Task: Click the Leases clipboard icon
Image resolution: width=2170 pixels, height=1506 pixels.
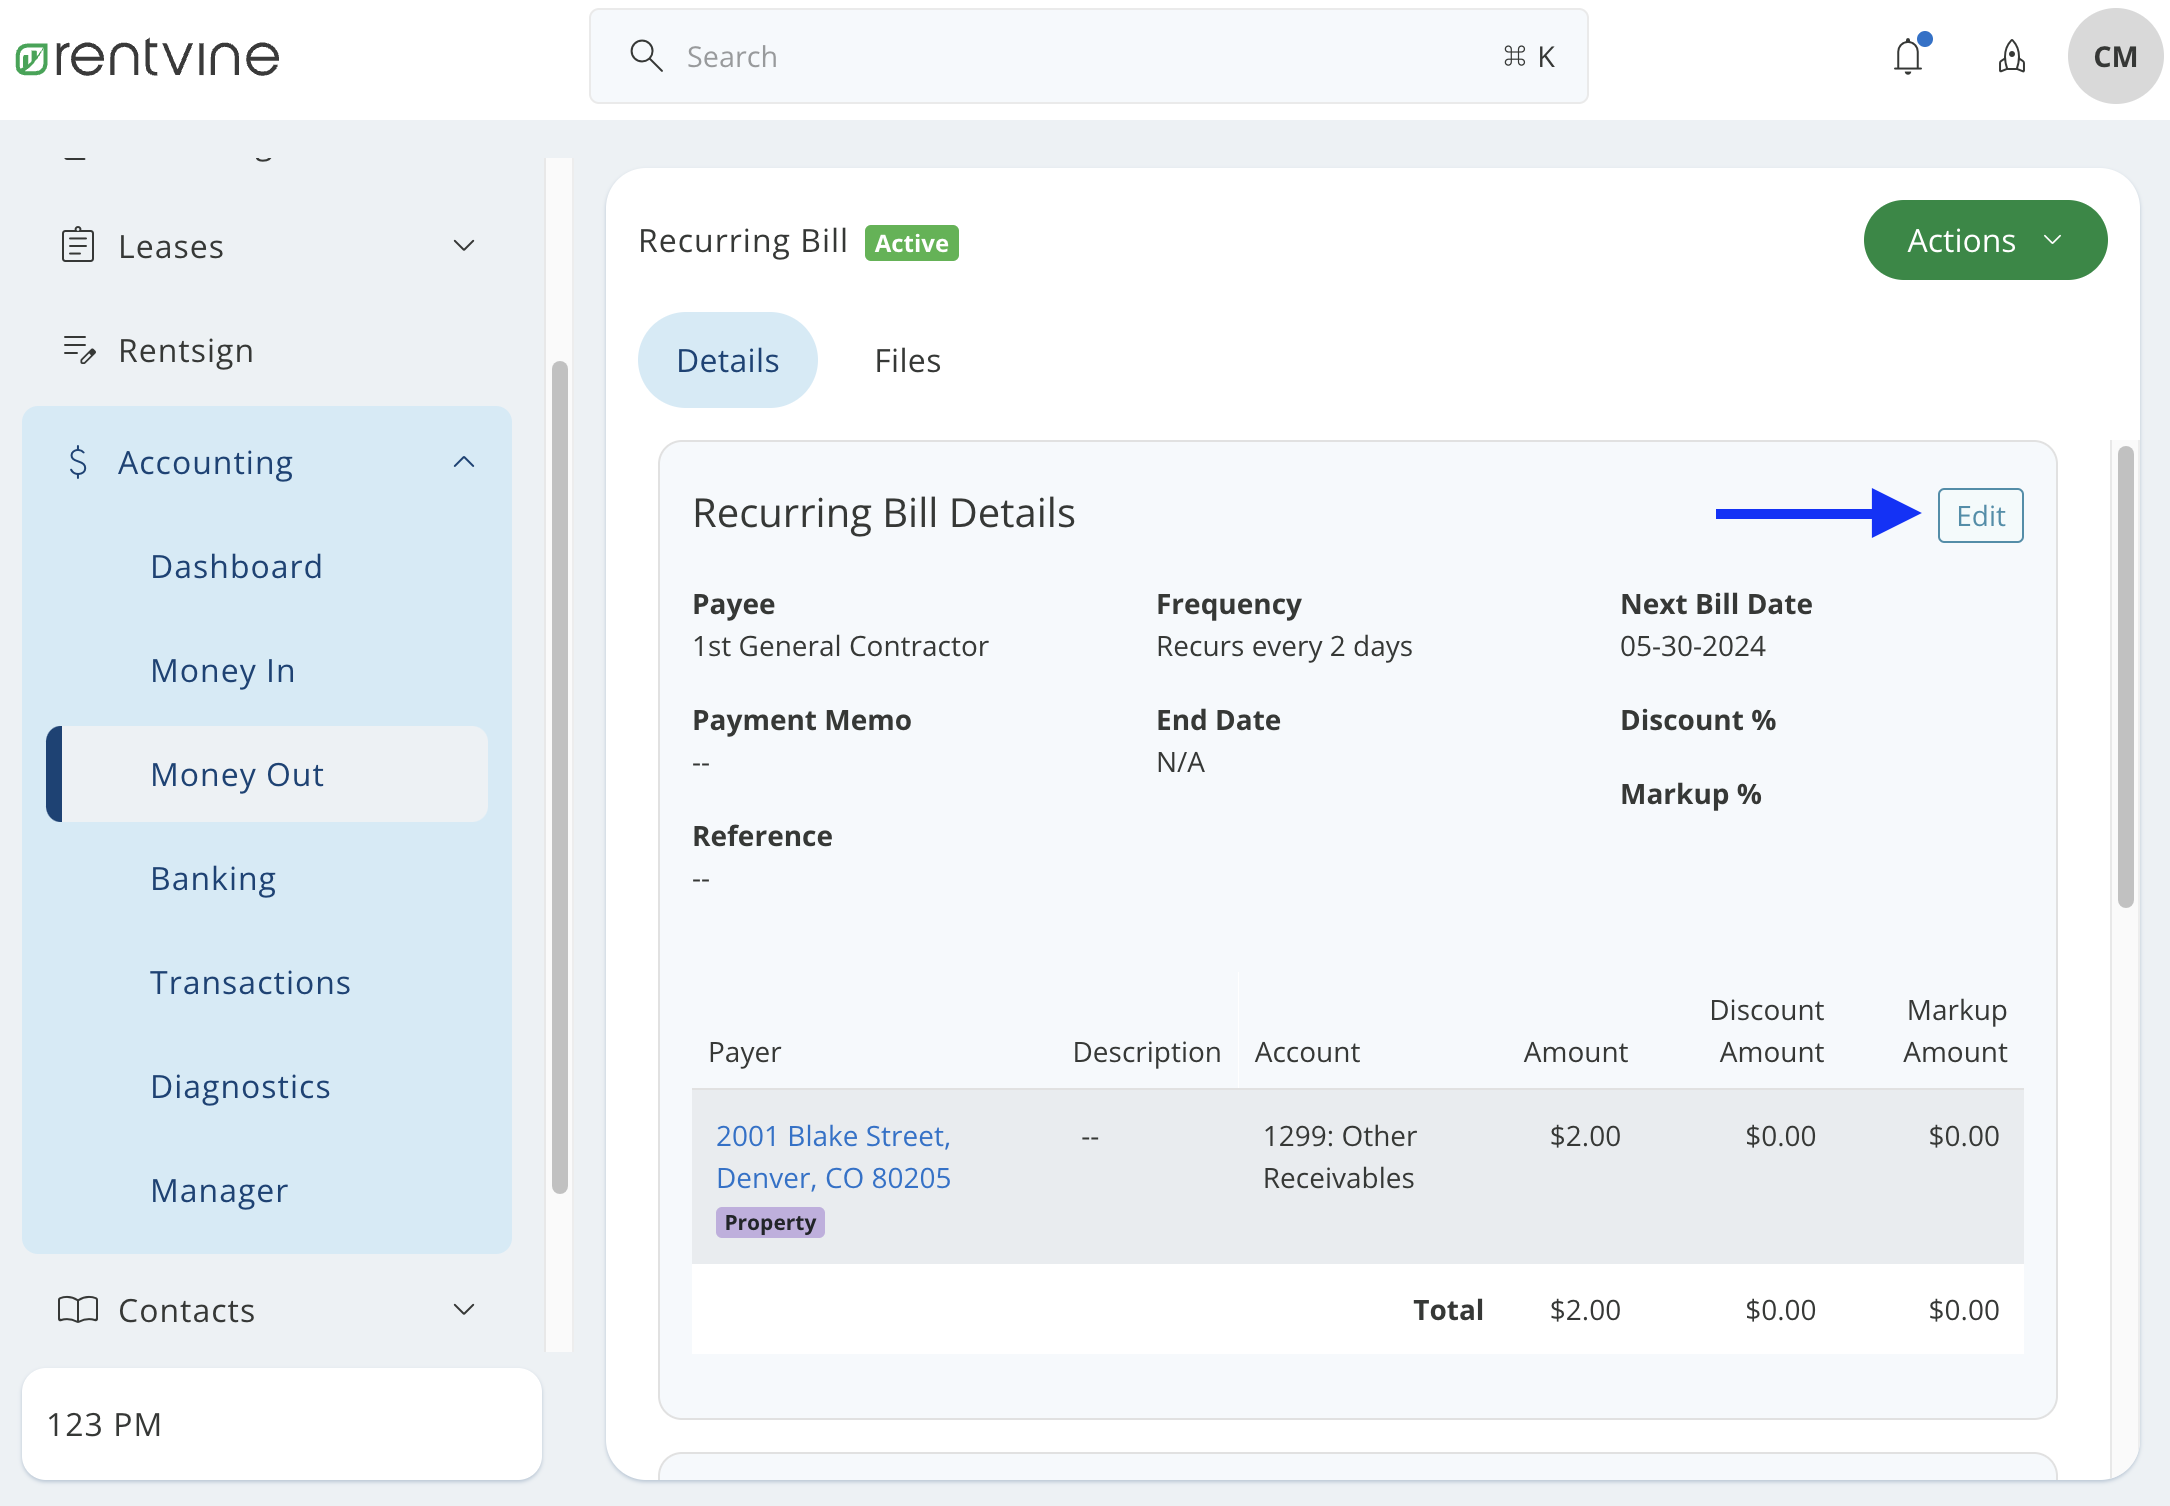Action: (78, 244)
